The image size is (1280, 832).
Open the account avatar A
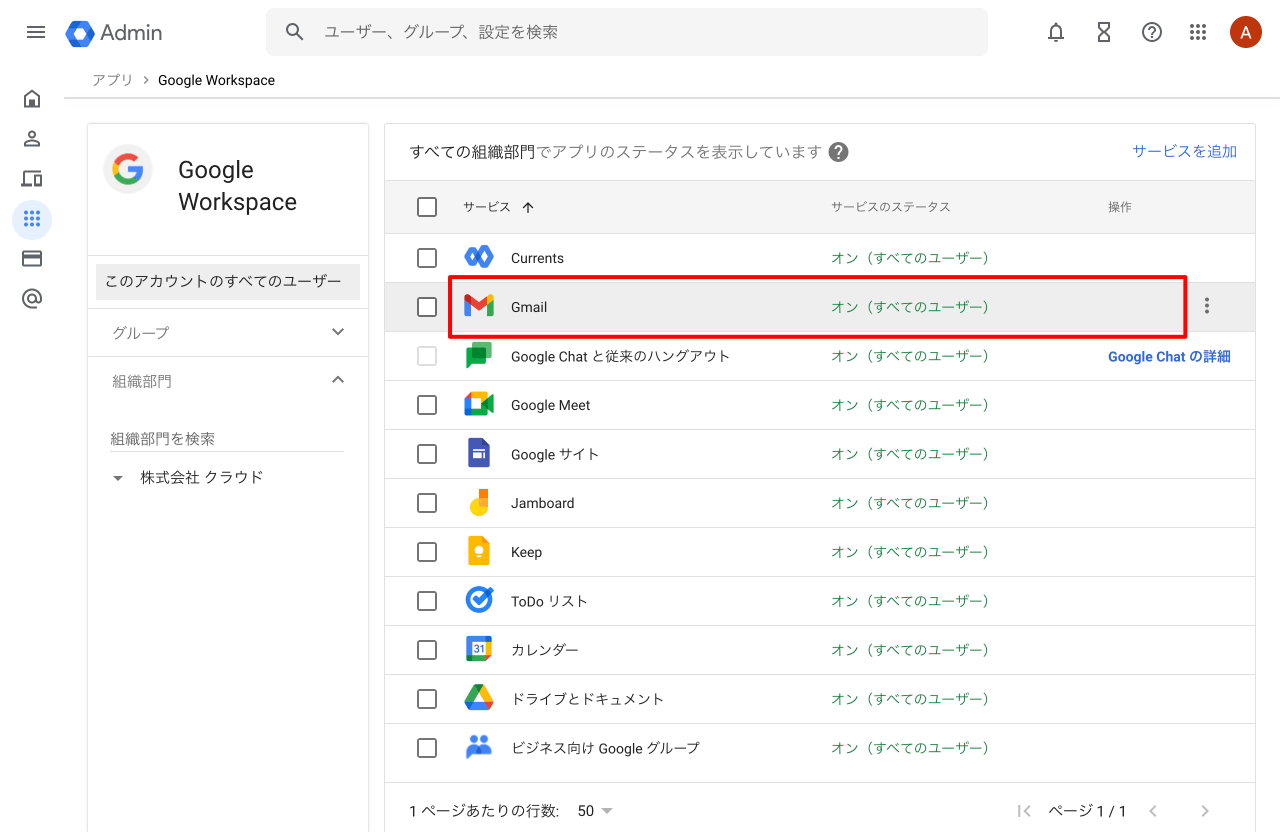[x=1246, y=32]
